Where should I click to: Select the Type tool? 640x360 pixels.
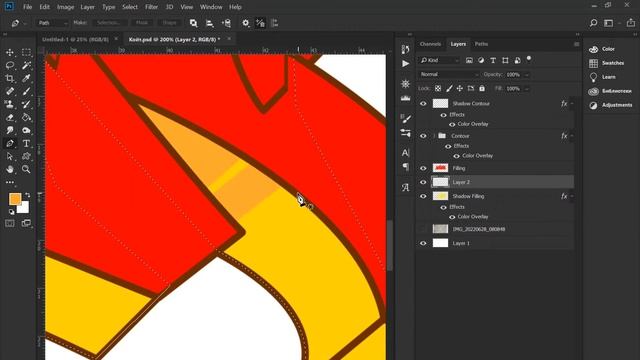pyautogui.click(x=26, y=143)
